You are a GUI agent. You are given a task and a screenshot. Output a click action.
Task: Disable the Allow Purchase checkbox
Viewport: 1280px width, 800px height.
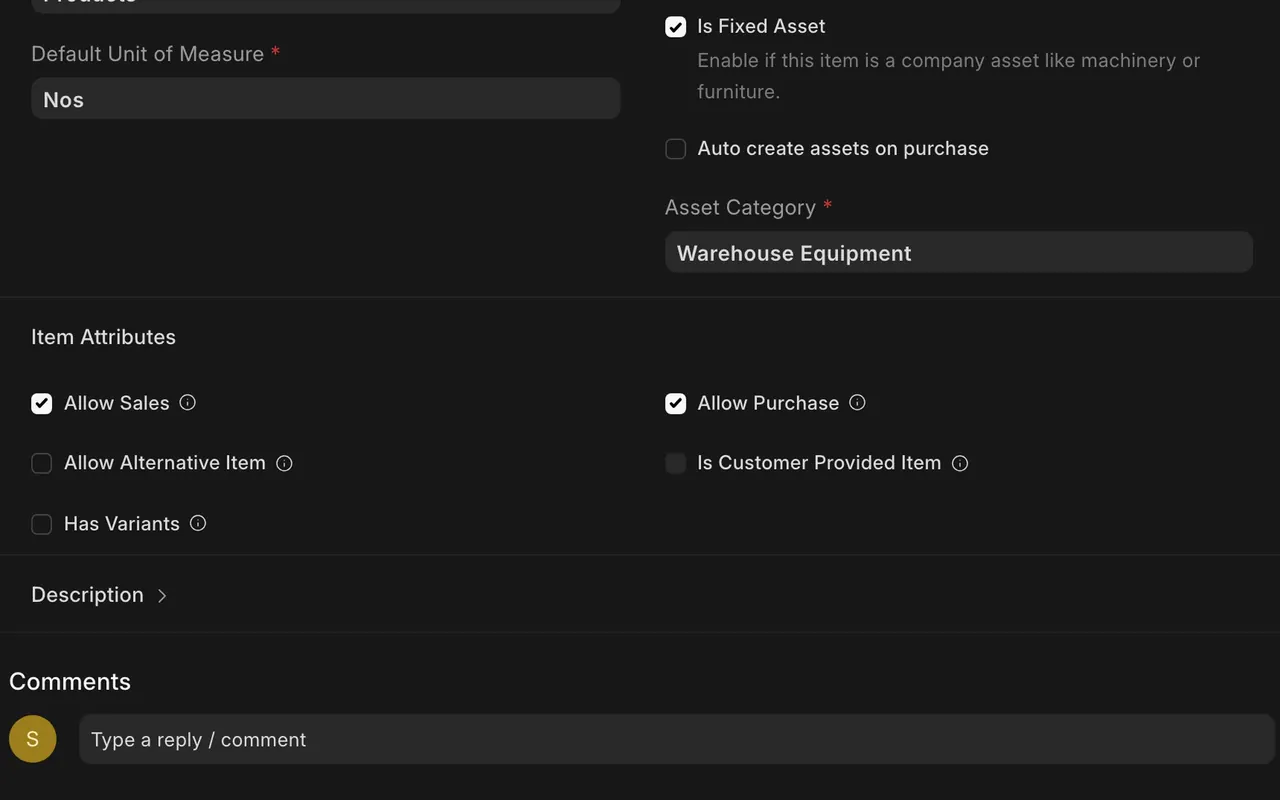click(x=676, y=404)
